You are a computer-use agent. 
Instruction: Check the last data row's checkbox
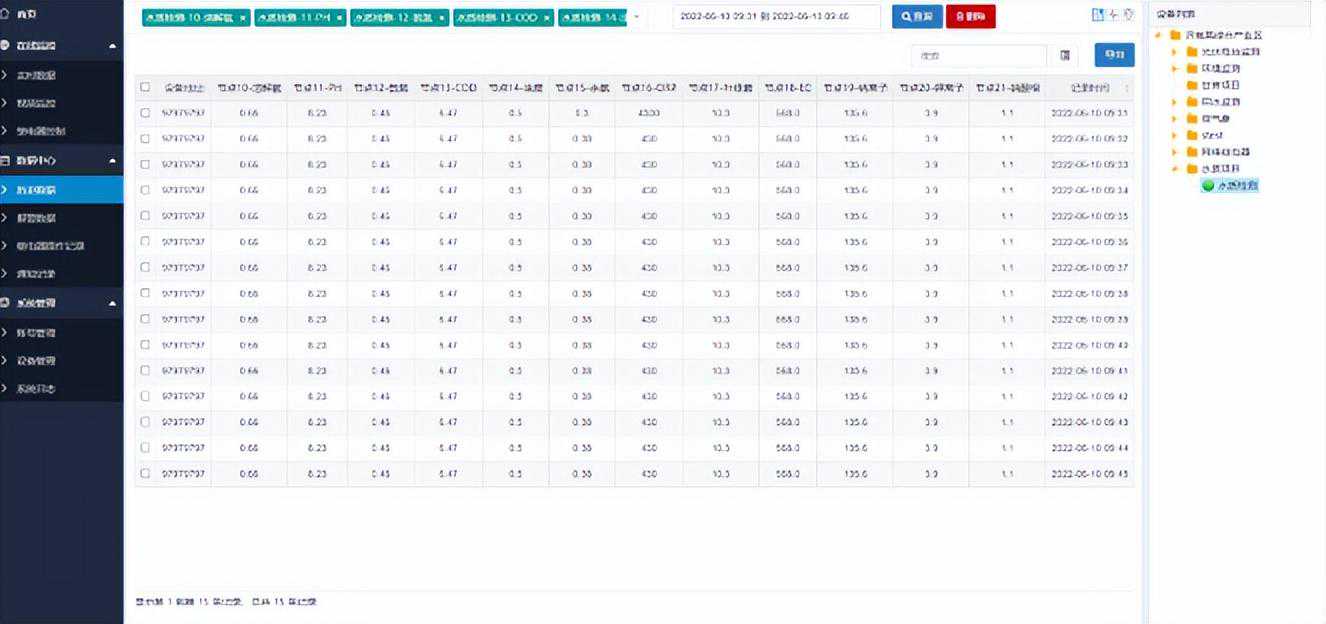145,473
